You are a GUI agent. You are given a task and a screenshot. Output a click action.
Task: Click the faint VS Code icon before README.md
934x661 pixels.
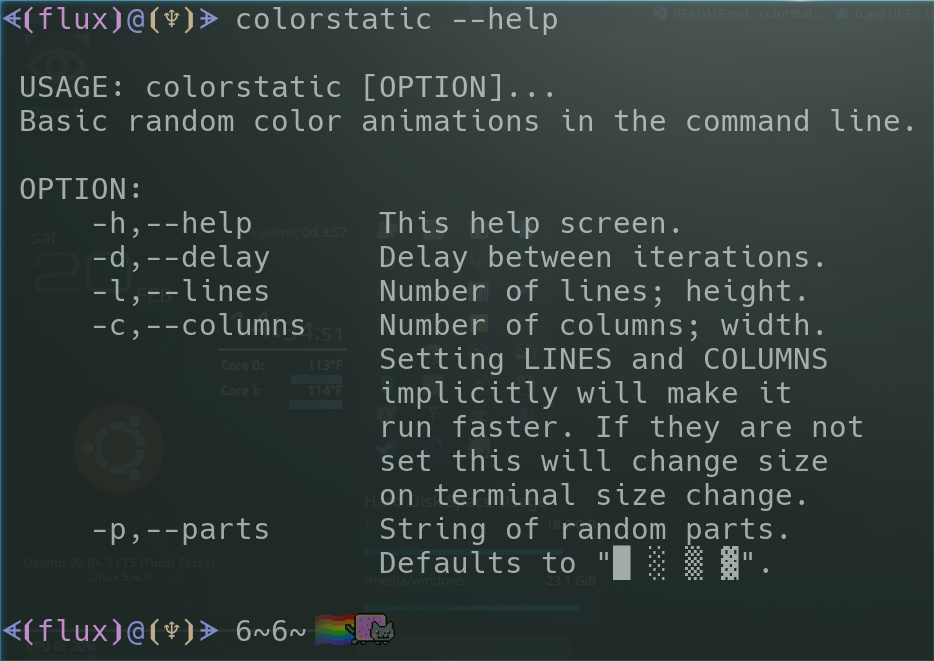(x=660, y=13)
